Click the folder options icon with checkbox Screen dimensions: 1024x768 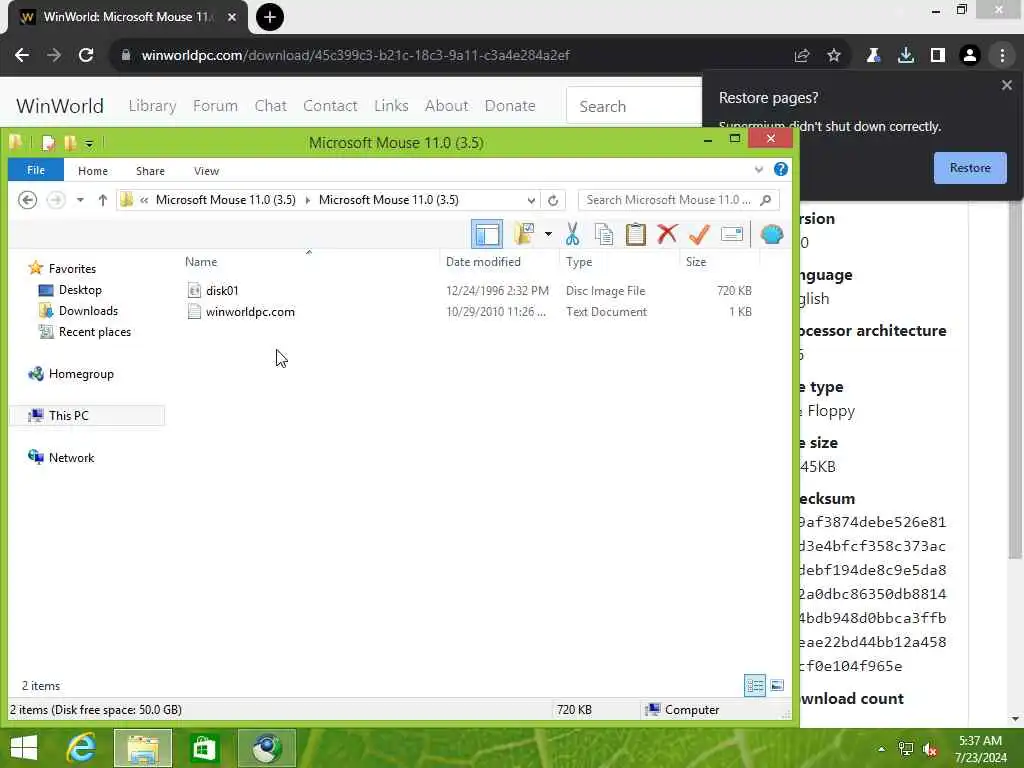[x=524, y=234]
